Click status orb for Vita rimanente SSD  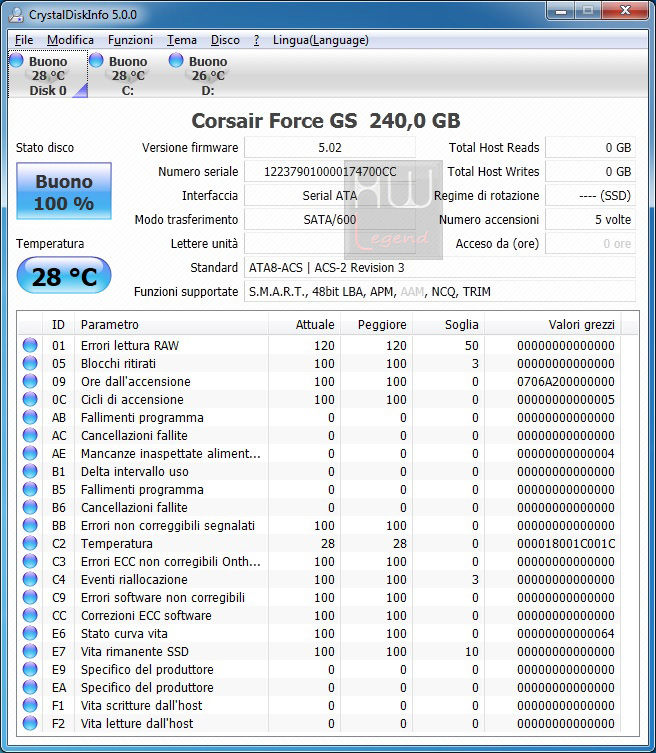tap(30, 651)
